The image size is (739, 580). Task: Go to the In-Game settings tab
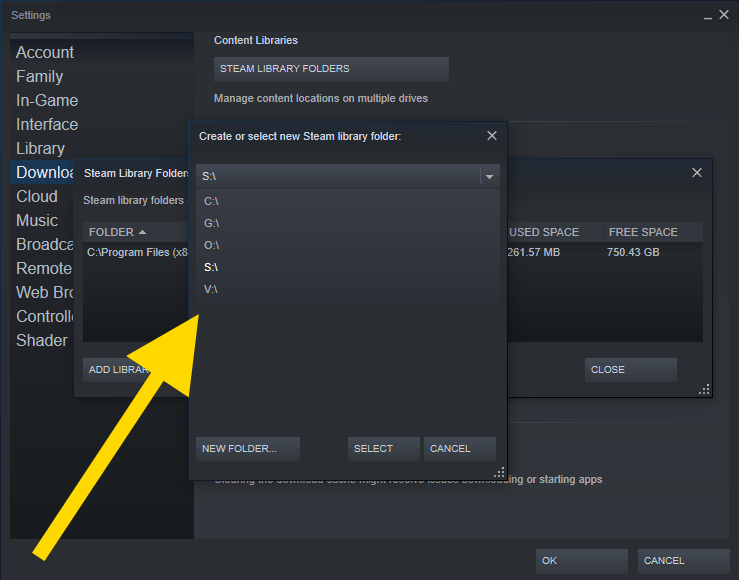pos(47,100)
